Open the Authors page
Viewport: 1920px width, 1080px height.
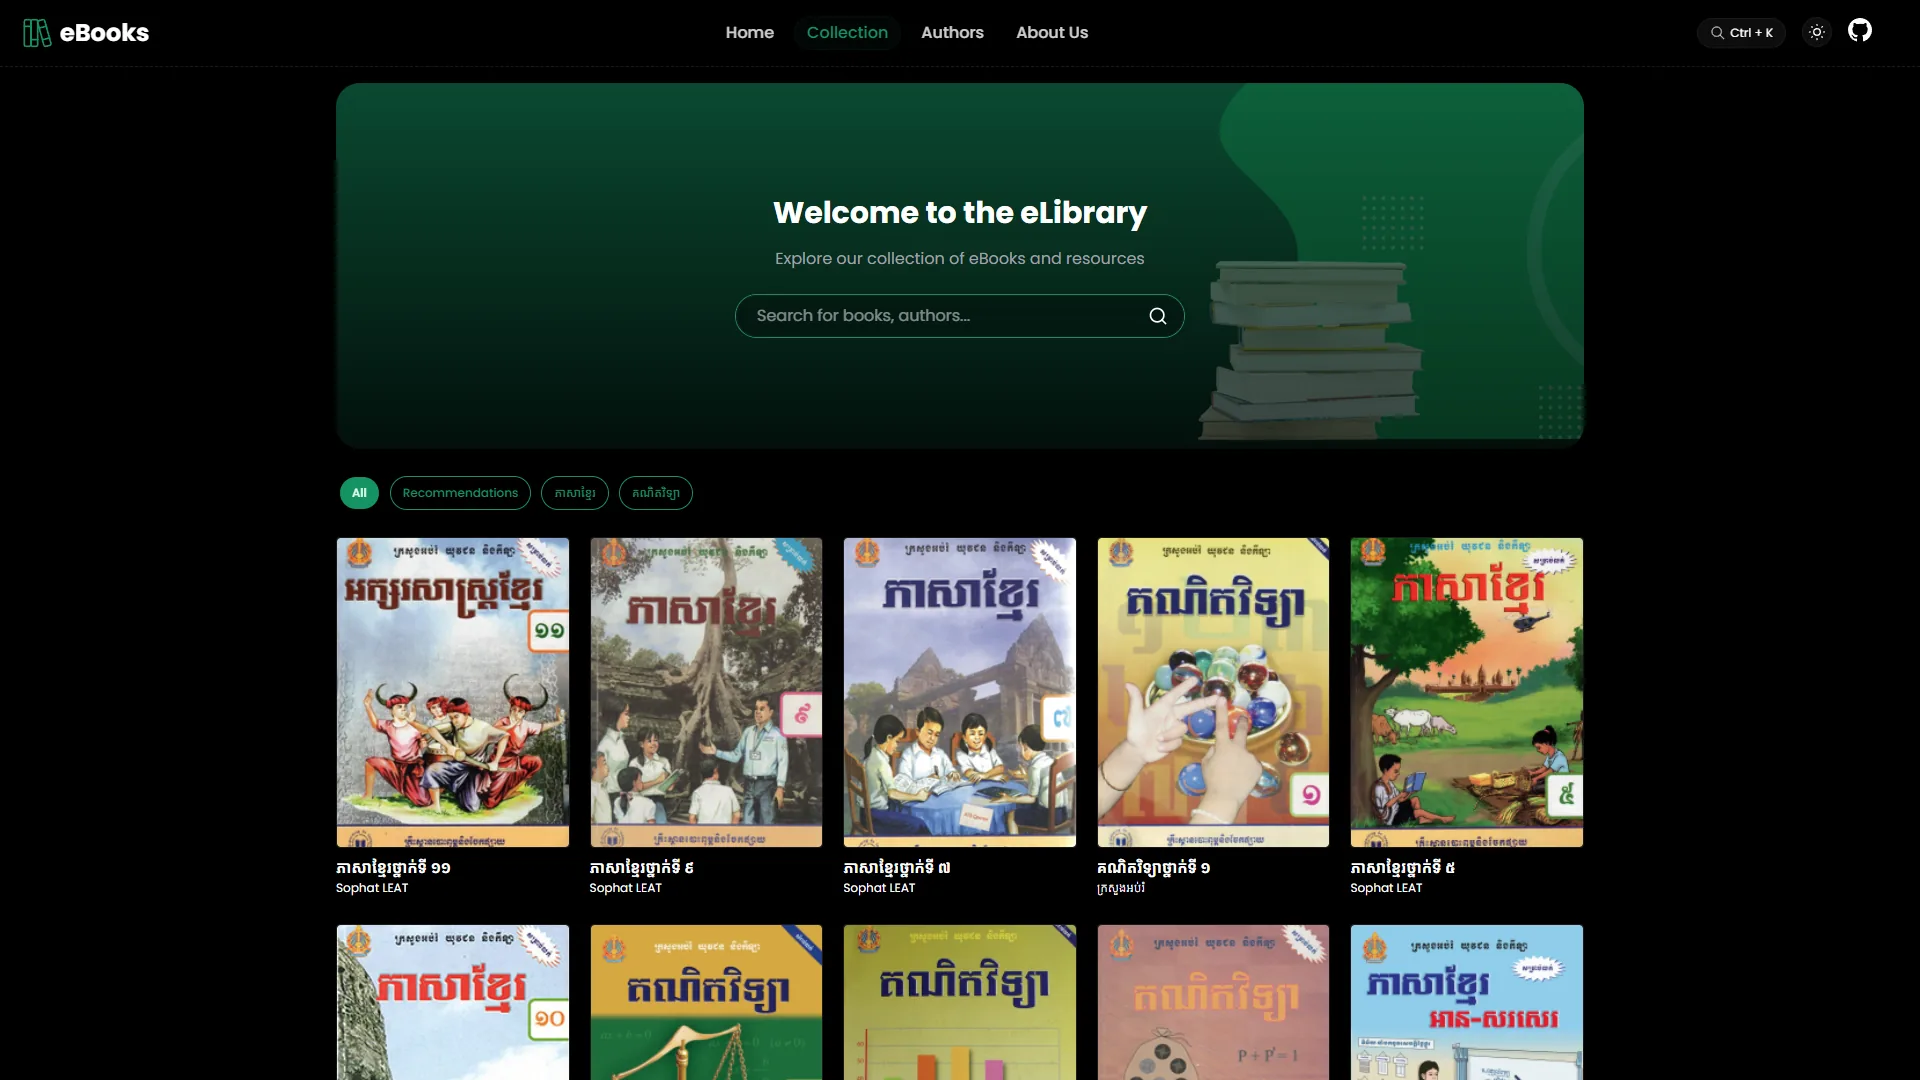coord(951,33)
